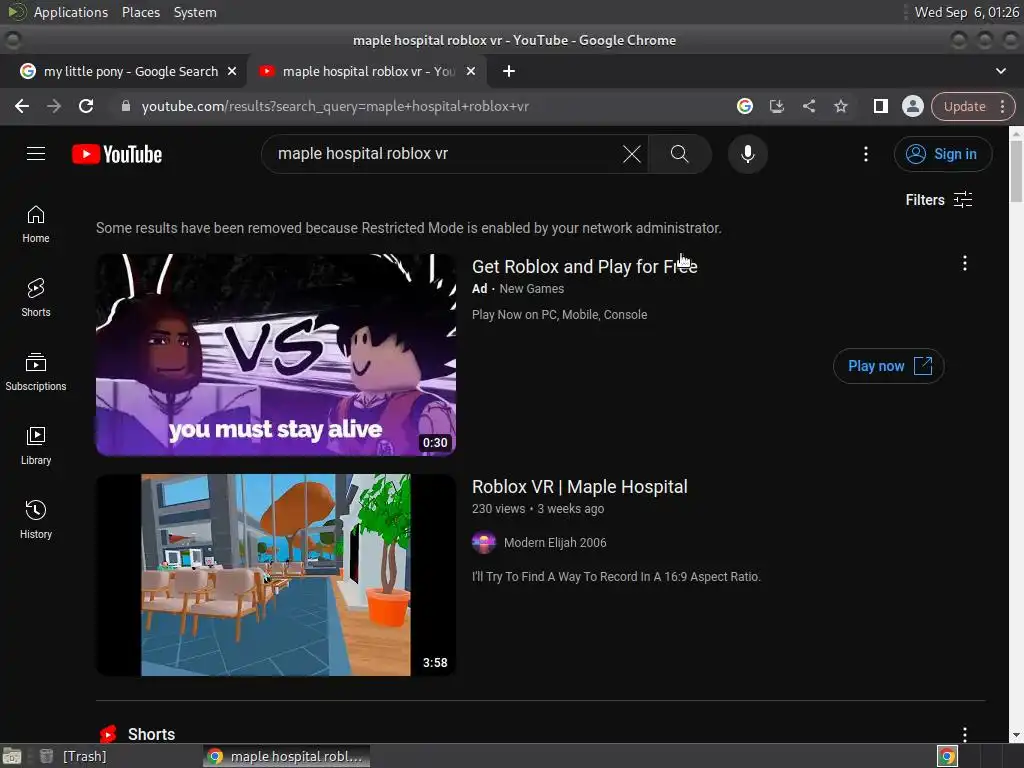Open the Home sidebar item
The width and height of the screenshot is (1024, 768).
[36, 224]
